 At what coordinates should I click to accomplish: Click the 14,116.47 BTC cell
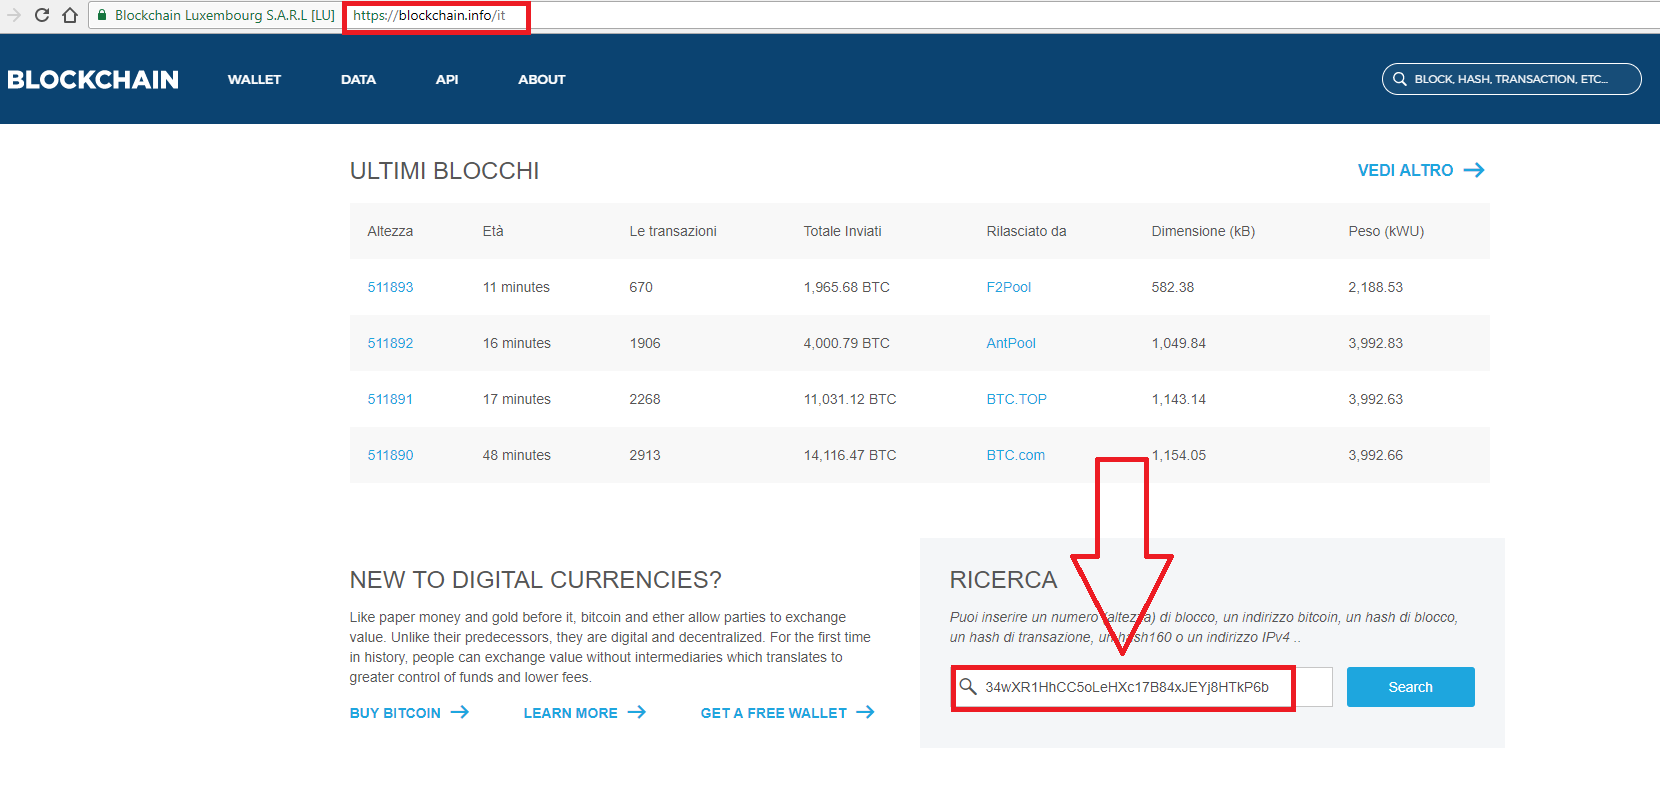click(850, 455)
